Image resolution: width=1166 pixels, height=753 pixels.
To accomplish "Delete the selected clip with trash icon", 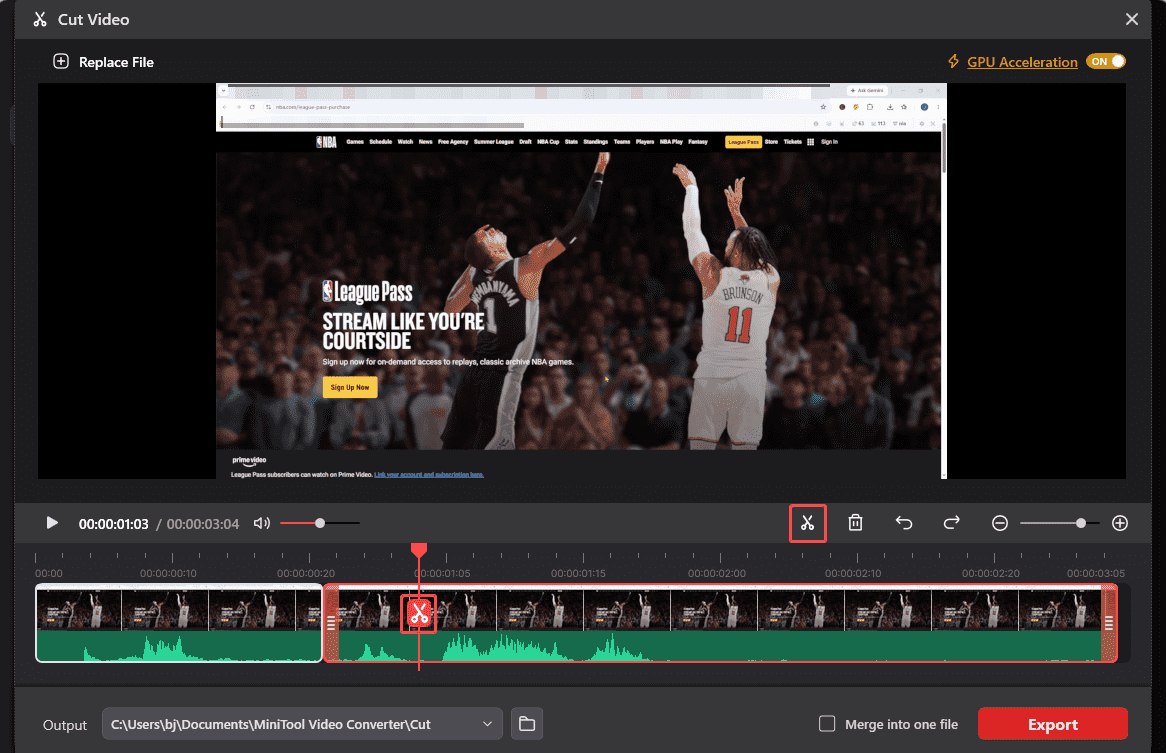I will (x=856, y=523).
